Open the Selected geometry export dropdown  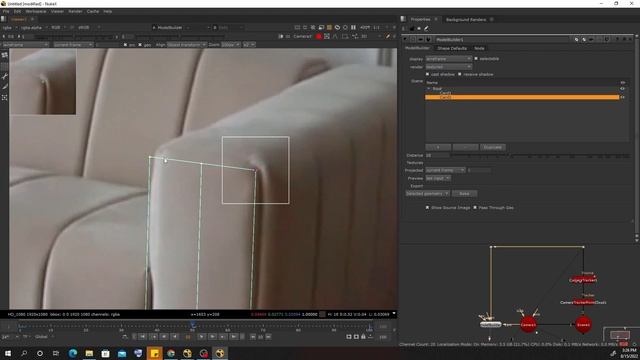427,193
